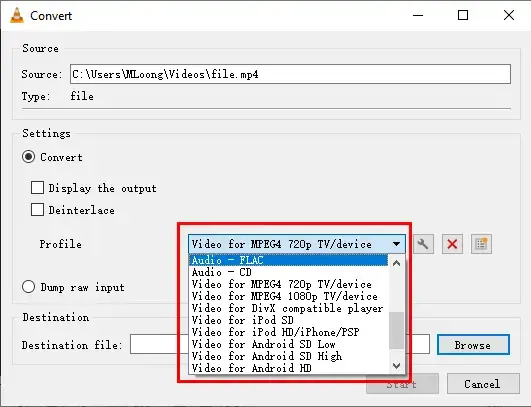The width and height of the screenshot is (531, 407).
Task: Collapse the Profile dropdown combo box
Action: coord(297,244)
